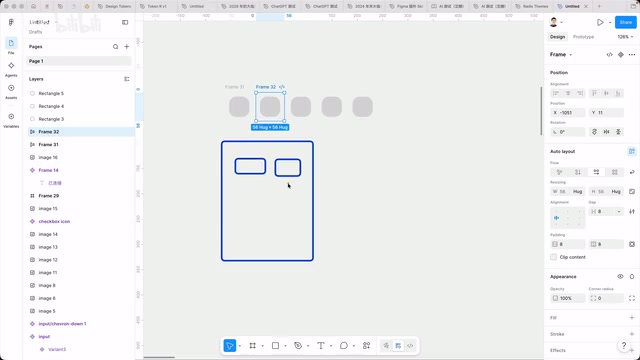Expand individual corner radius icon
Viewport: 640px width, 360px height.
point(632,298)
